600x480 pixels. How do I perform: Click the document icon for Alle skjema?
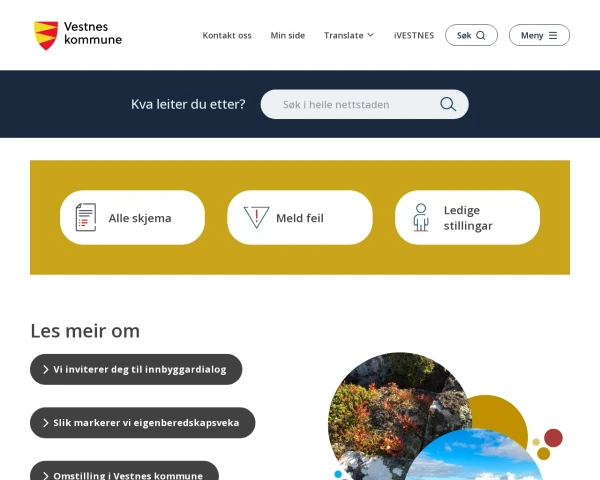(86, 217)
